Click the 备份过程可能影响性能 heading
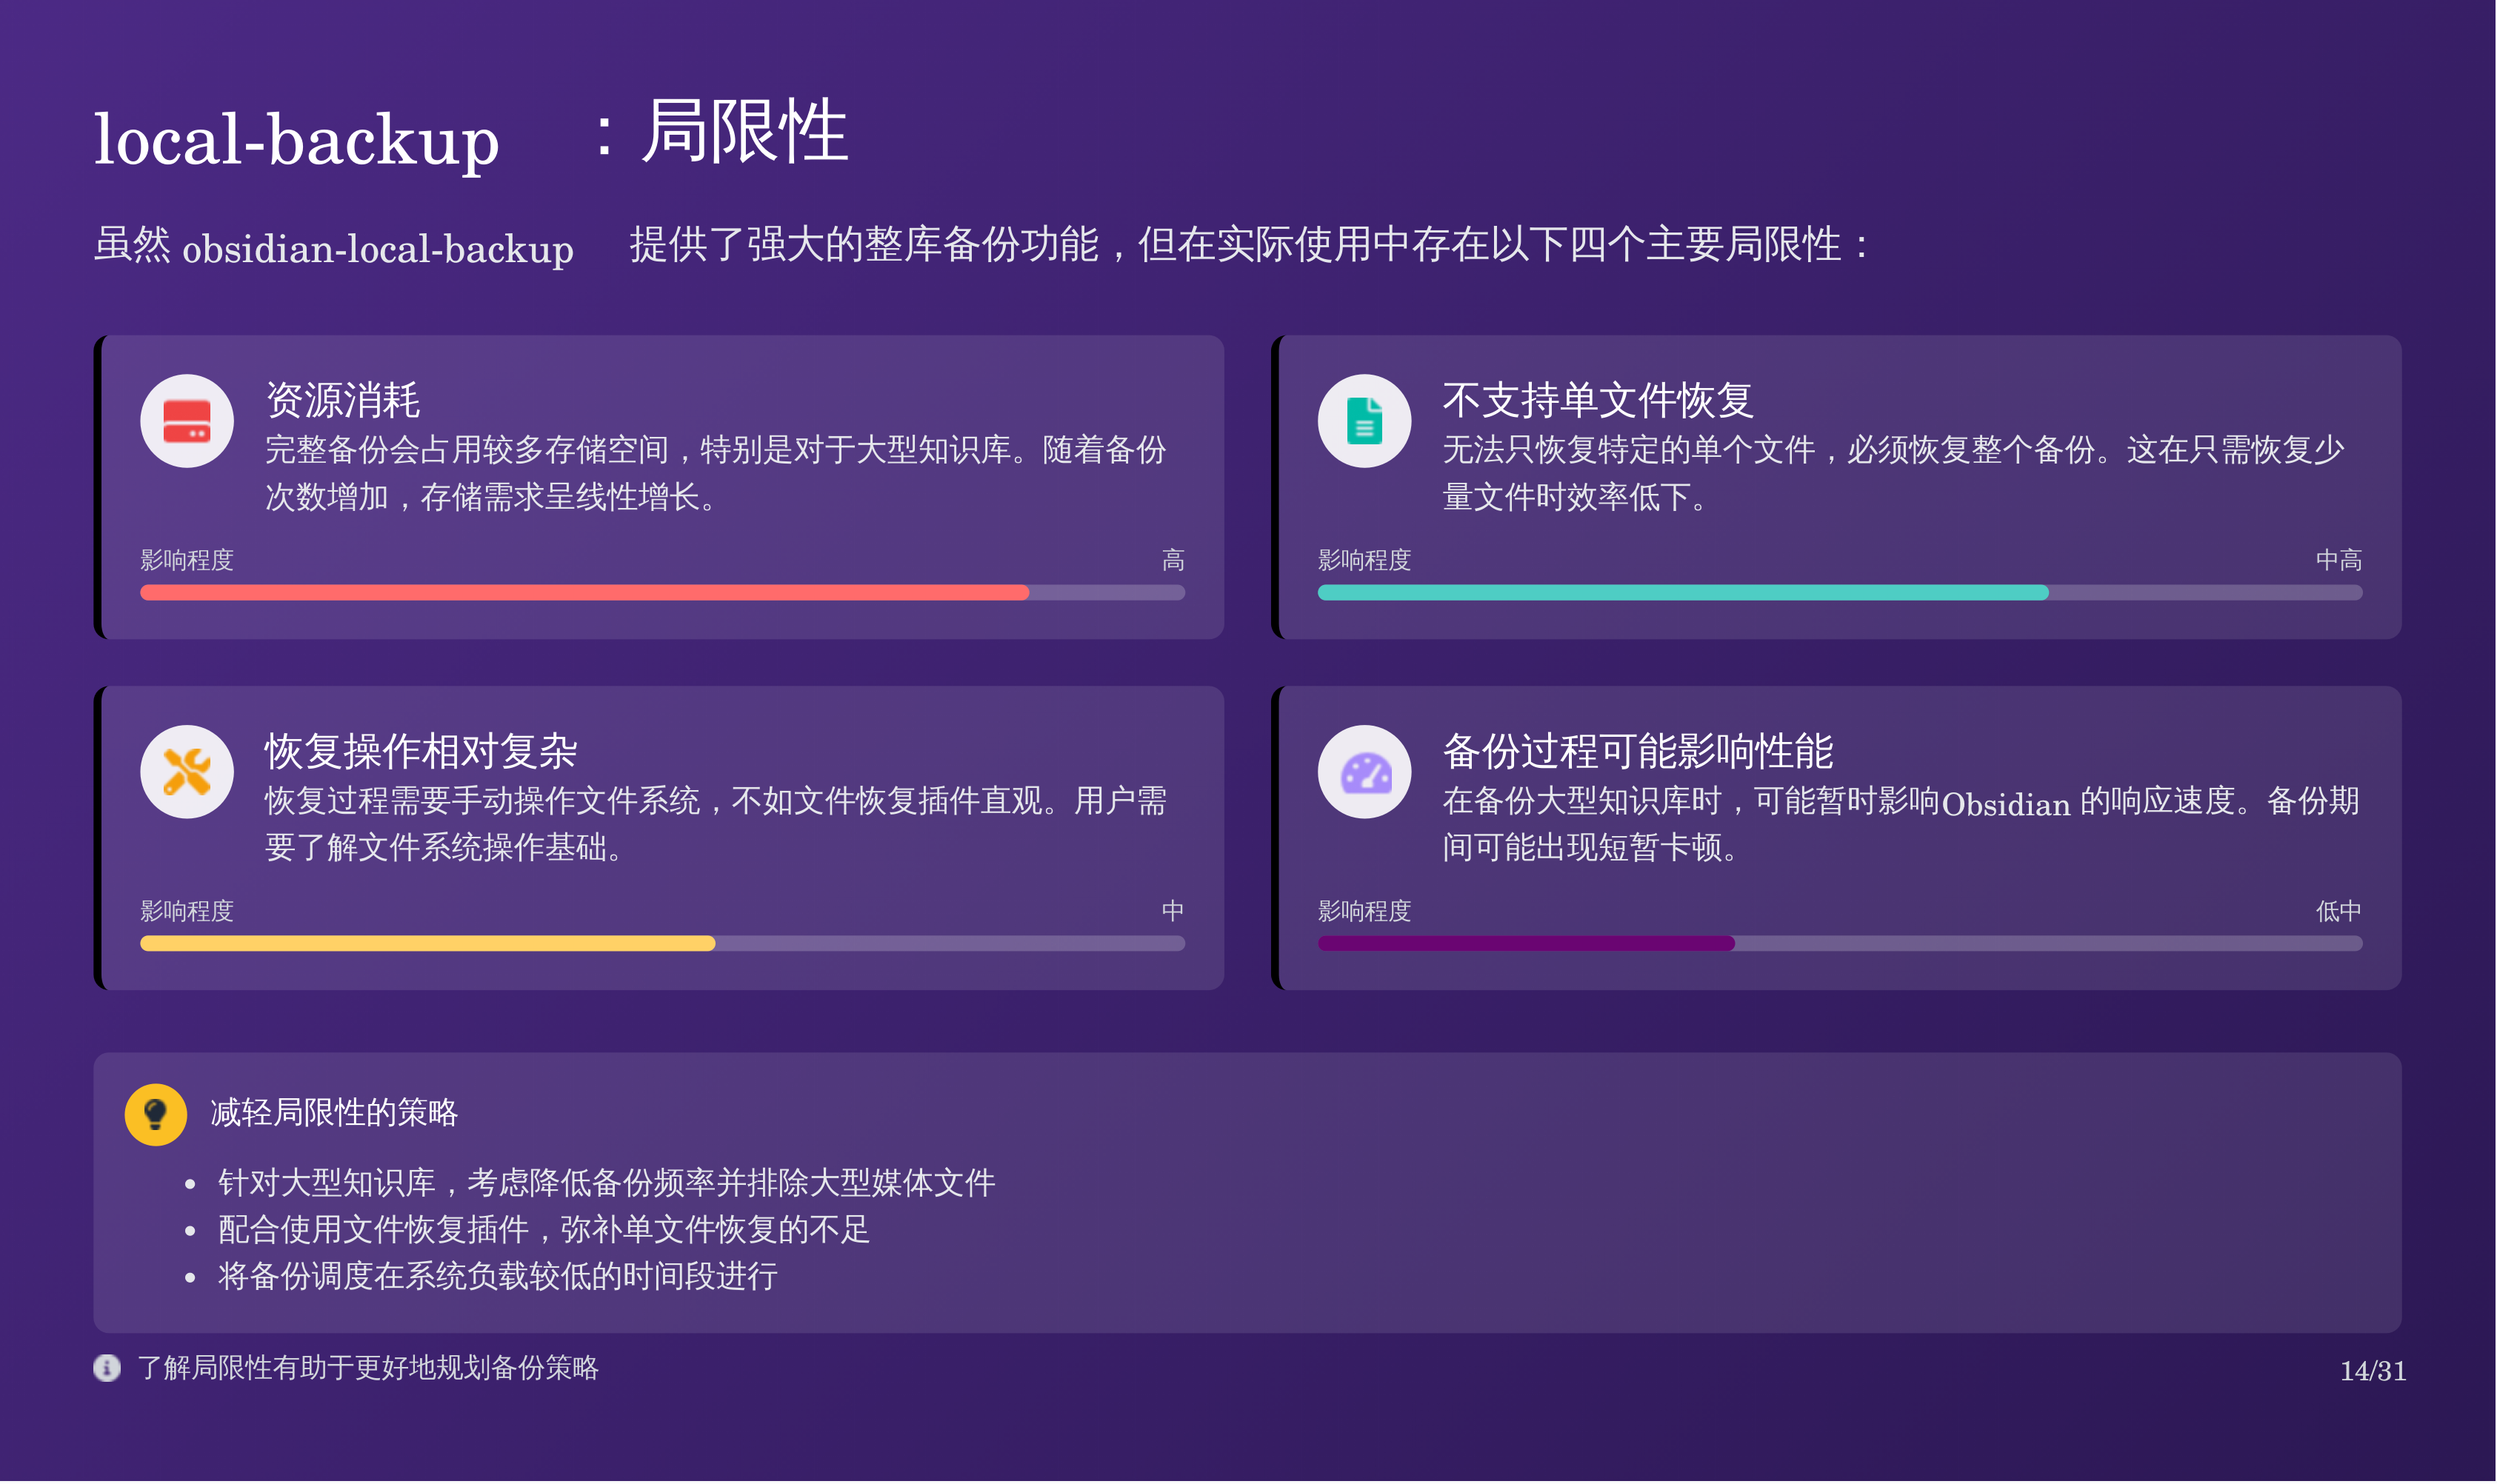This screenshot has height=1484, width=2497. 1637,751
